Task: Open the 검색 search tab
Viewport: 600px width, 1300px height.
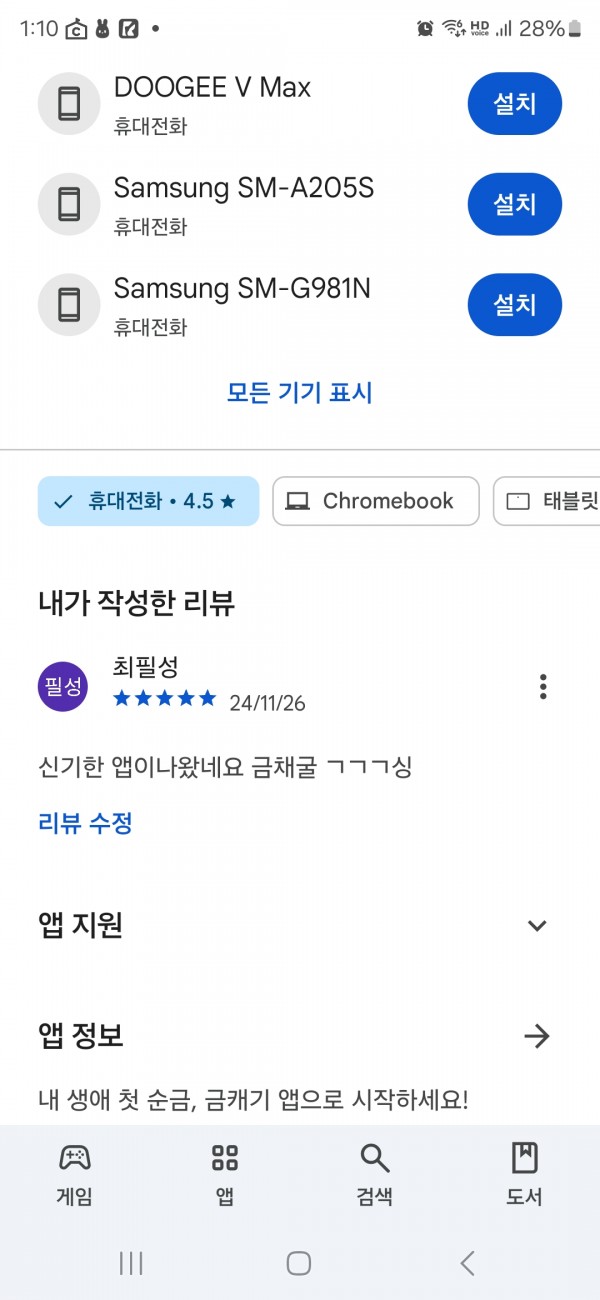Action: (374, 1175)
